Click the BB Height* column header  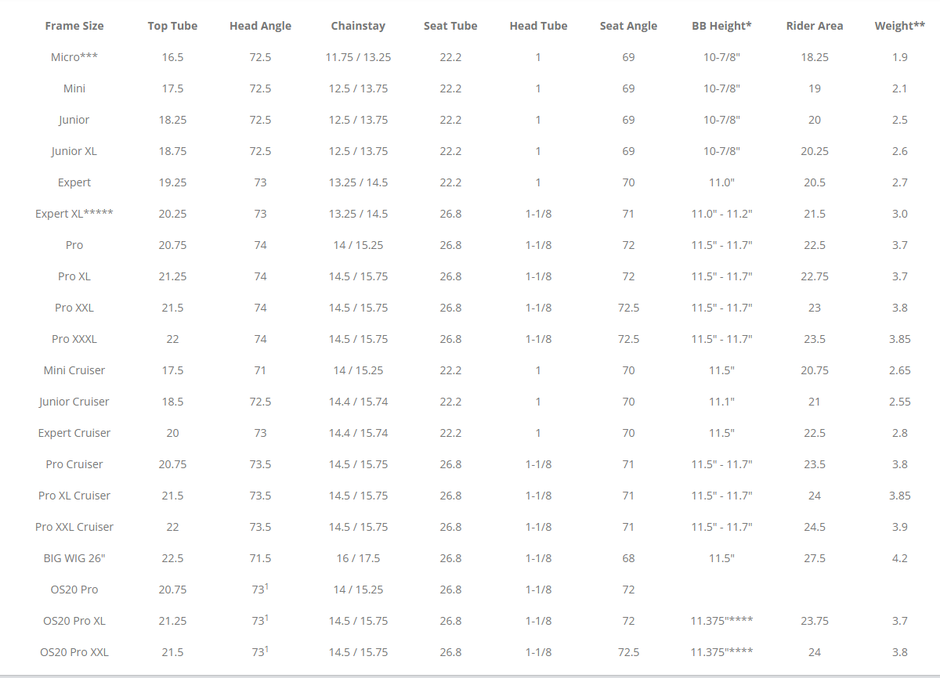tap(721, 26)
